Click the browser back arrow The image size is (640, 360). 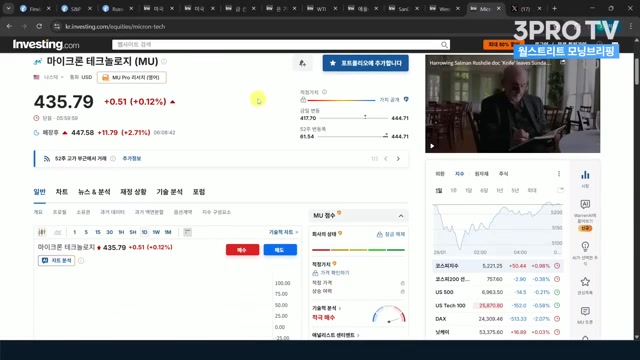(9, 27)
